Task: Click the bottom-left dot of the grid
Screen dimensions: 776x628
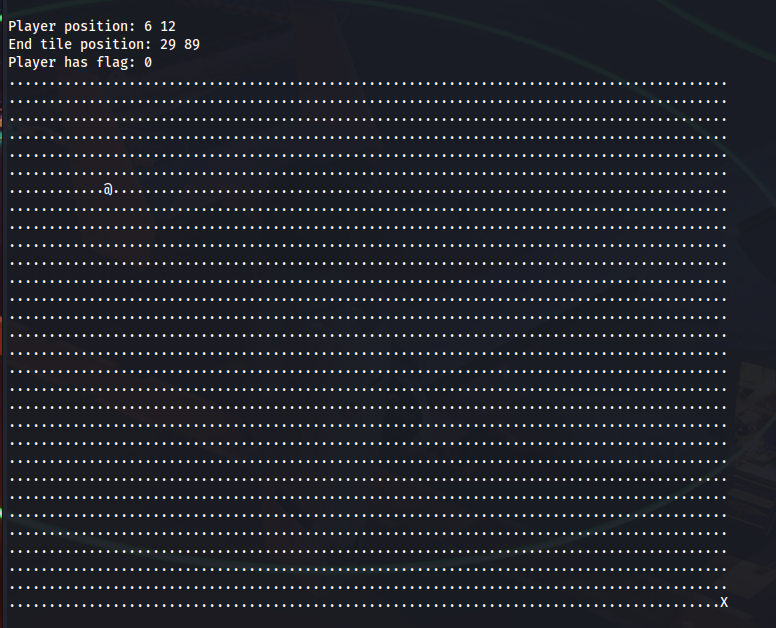Action: (x=12, y=605)
